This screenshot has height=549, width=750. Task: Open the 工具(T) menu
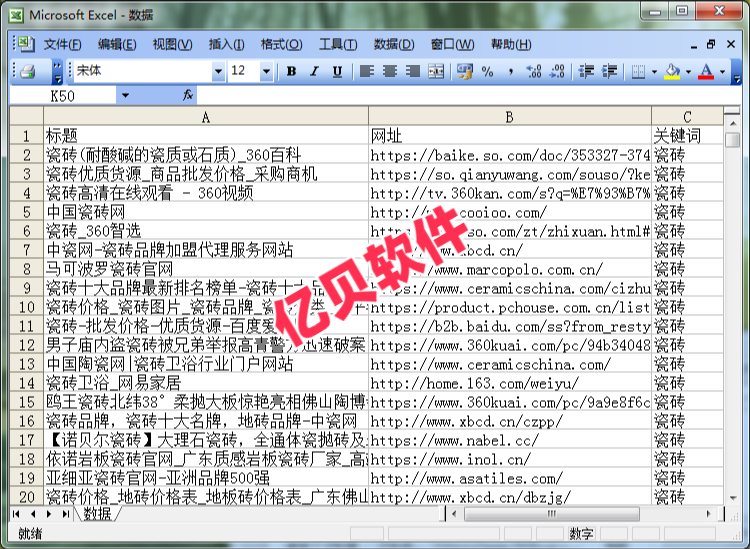[338, 44]
